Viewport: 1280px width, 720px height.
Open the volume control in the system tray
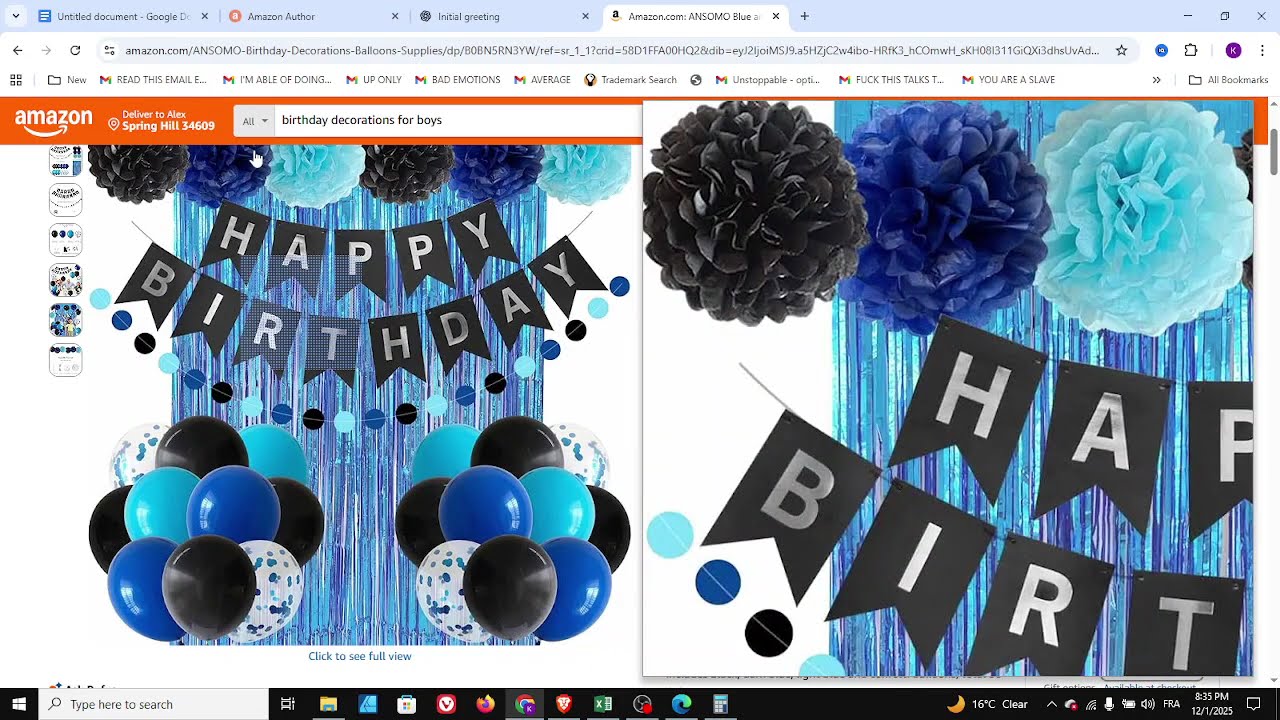[1147, 704]
